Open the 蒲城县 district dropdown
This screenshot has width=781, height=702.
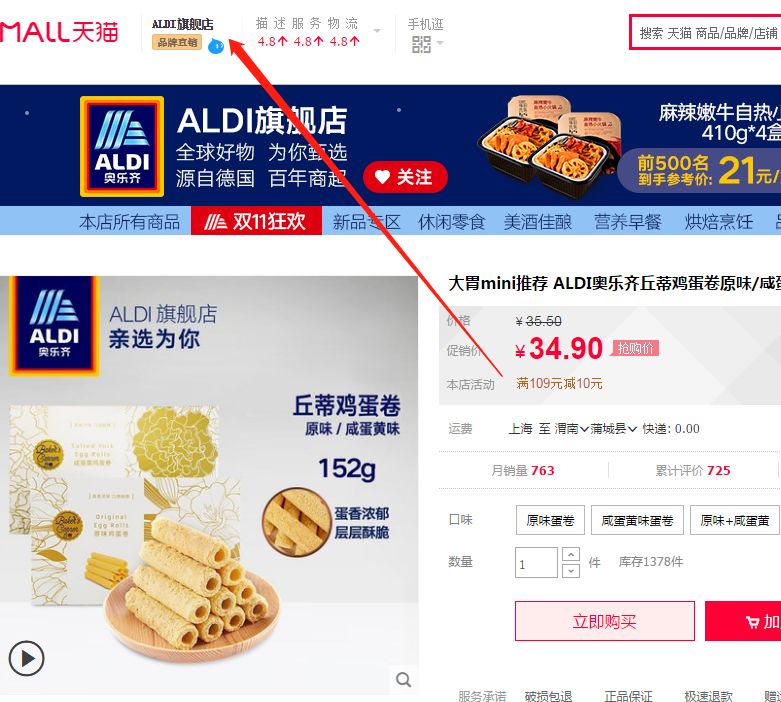(x=614, y=428)
